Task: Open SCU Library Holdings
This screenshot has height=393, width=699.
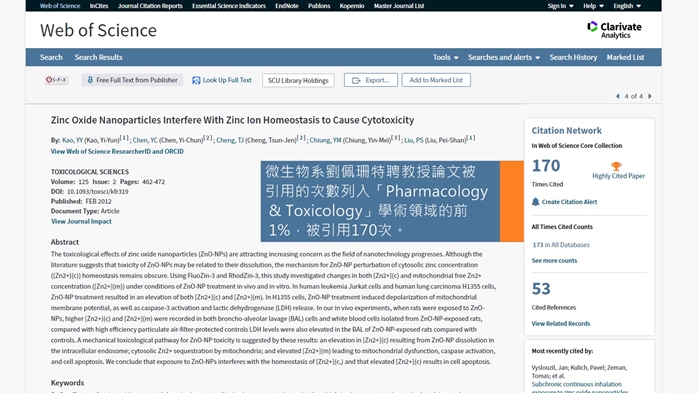Action: click(298, 80)
